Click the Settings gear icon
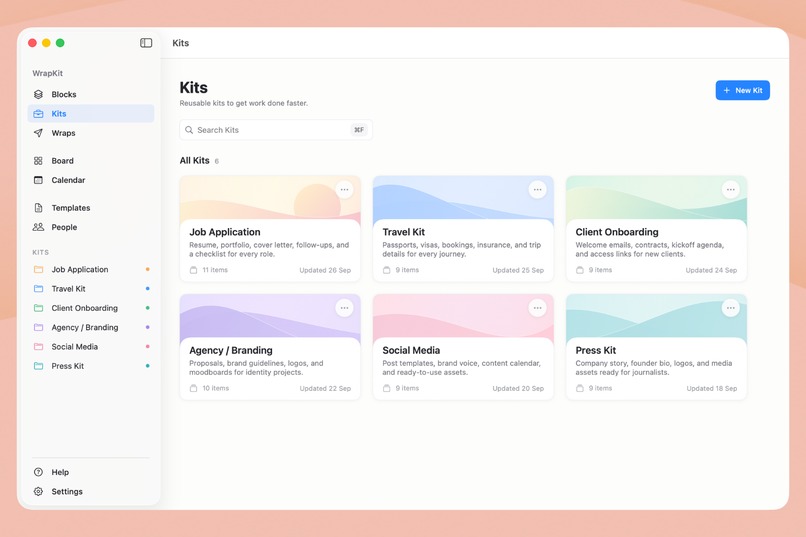Image resolution: width=806 pixels, height=537 pixels. 38,492
